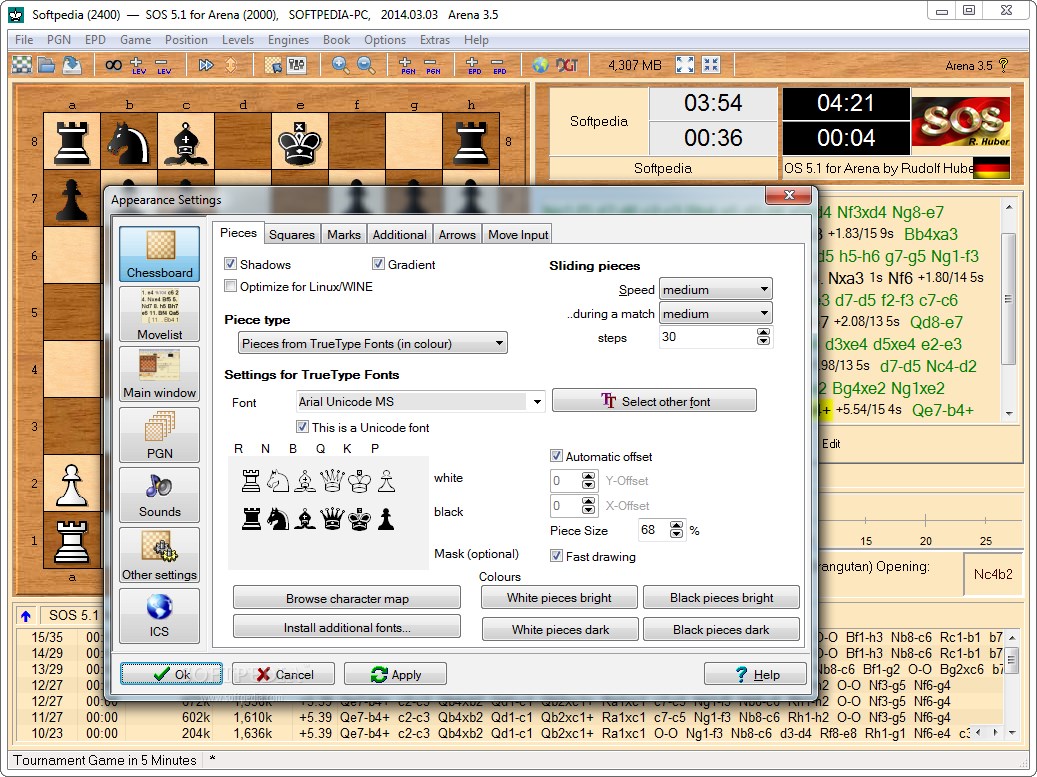This screenshot has width=1037, height=777.
Task: Enable Optimize for Linux/WINE
Action: pos(230,286)
